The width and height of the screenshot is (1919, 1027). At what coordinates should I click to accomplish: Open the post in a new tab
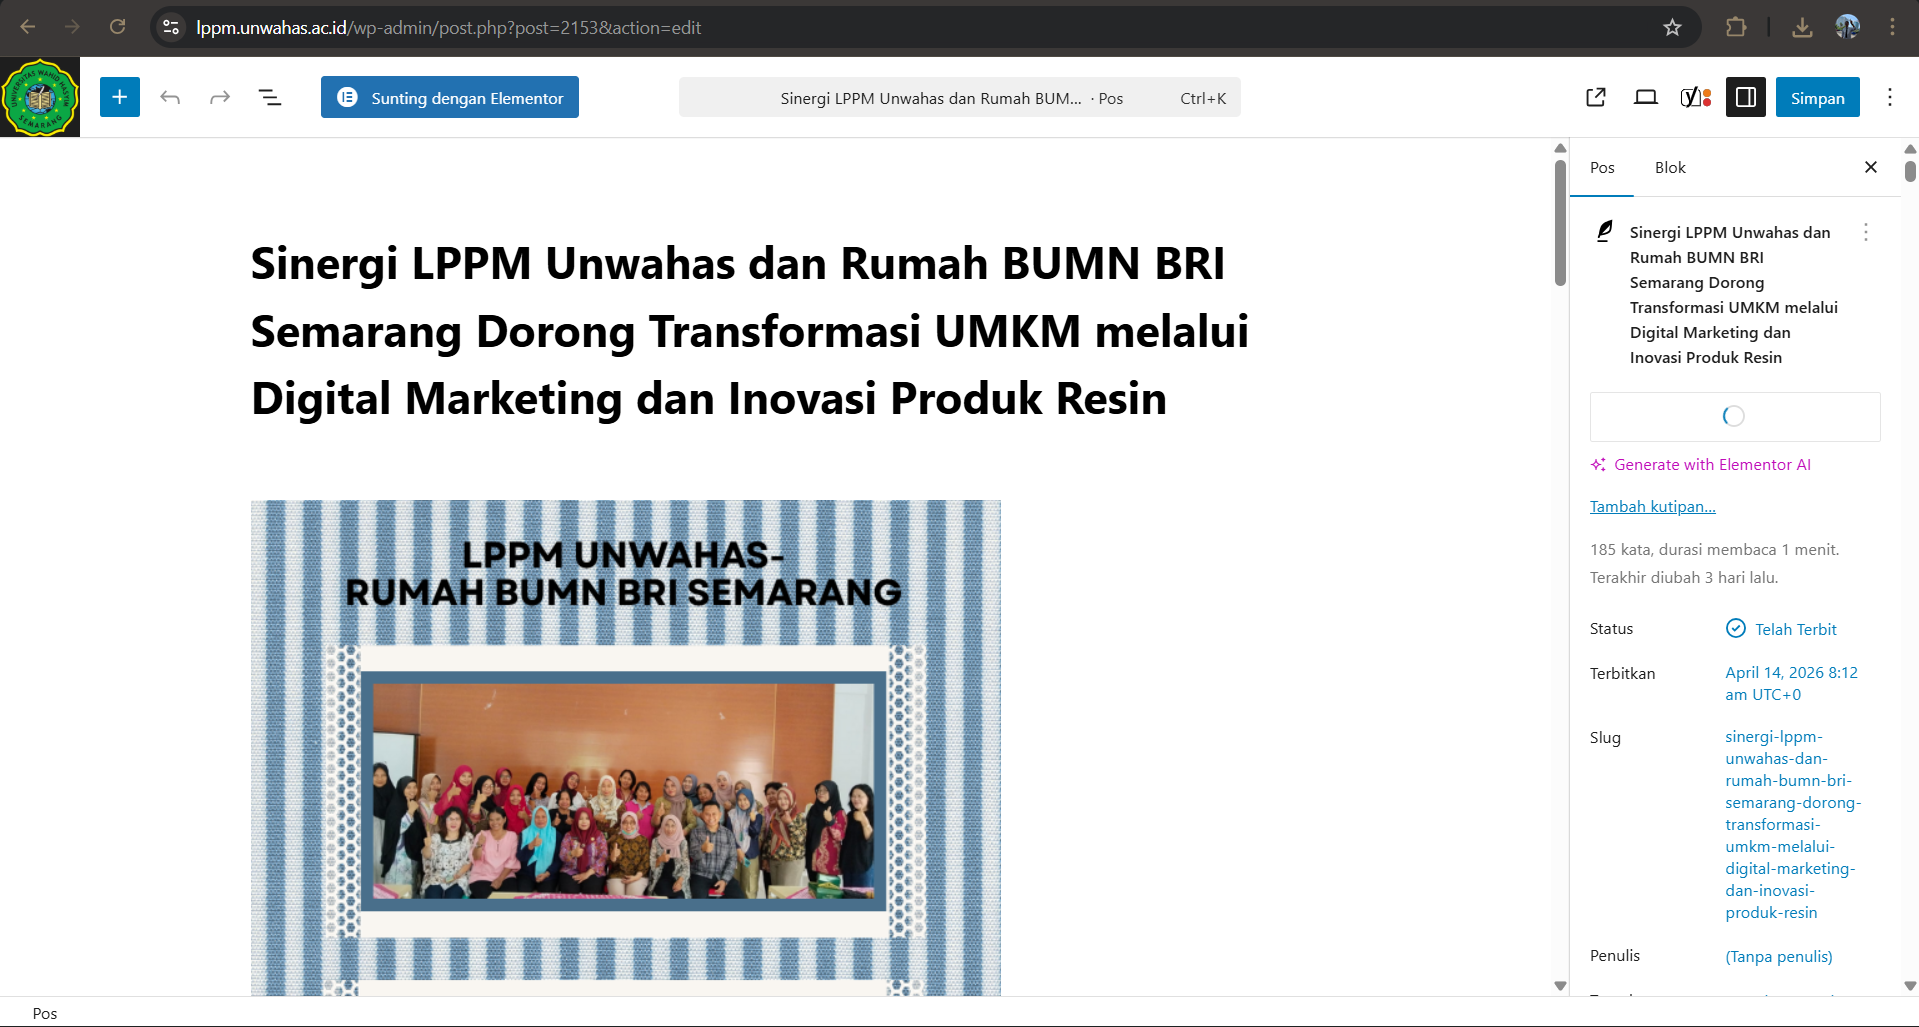point(1596,97)
